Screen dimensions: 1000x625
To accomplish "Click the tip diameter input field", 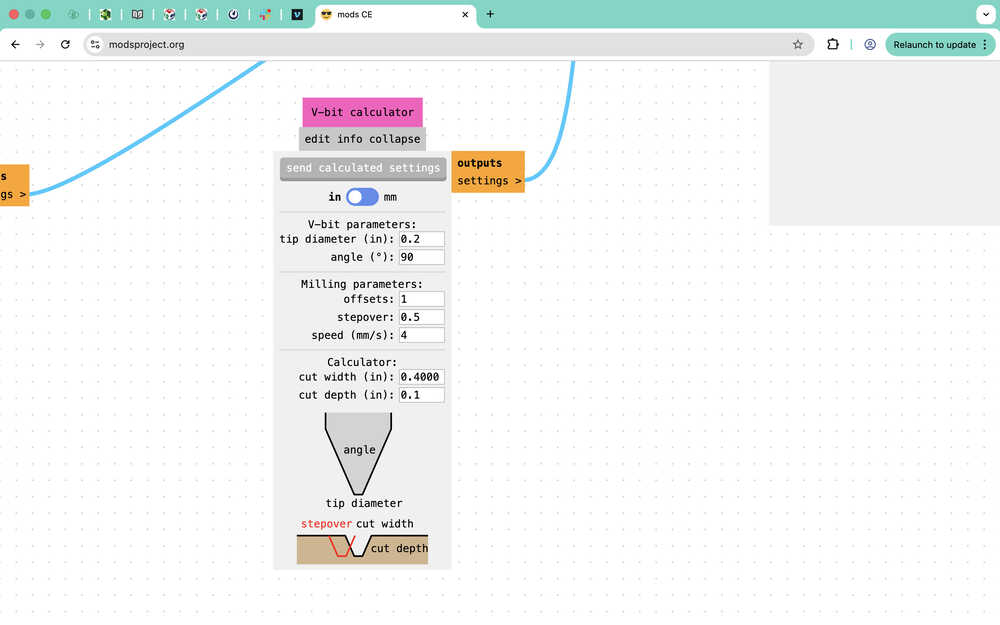I will click(x=422, y=239).
